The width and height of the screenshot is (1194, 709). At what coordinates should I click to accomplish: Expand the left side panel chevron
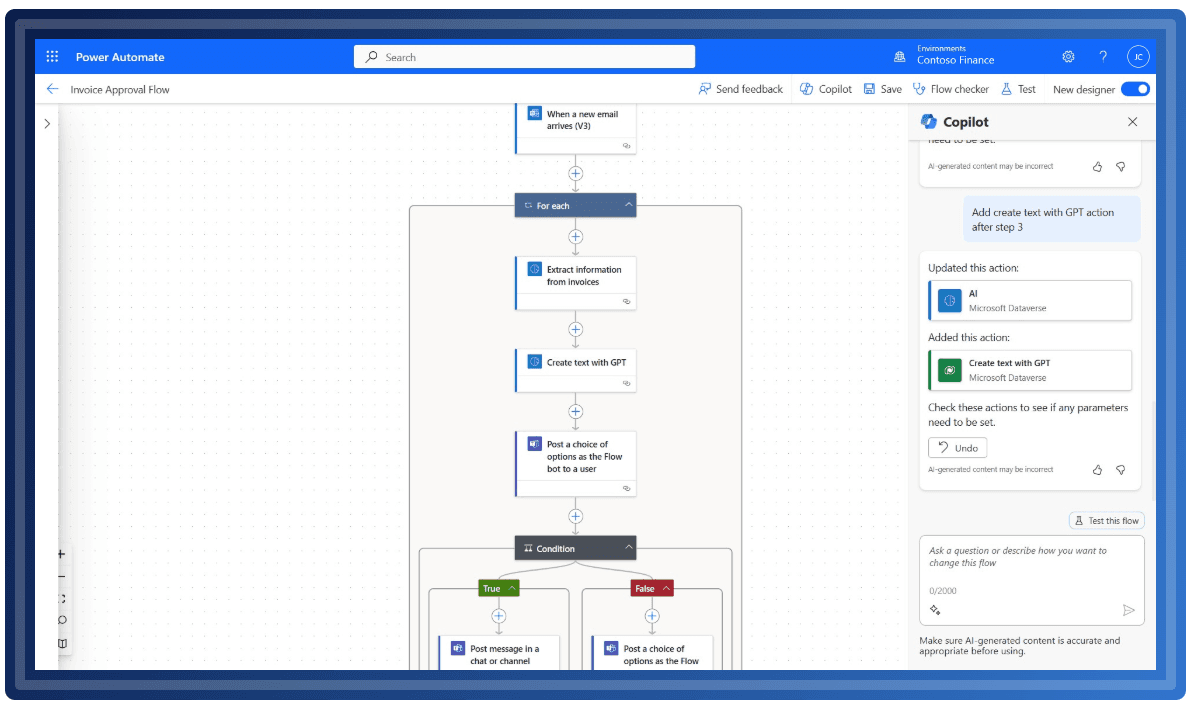click(47, 123)
